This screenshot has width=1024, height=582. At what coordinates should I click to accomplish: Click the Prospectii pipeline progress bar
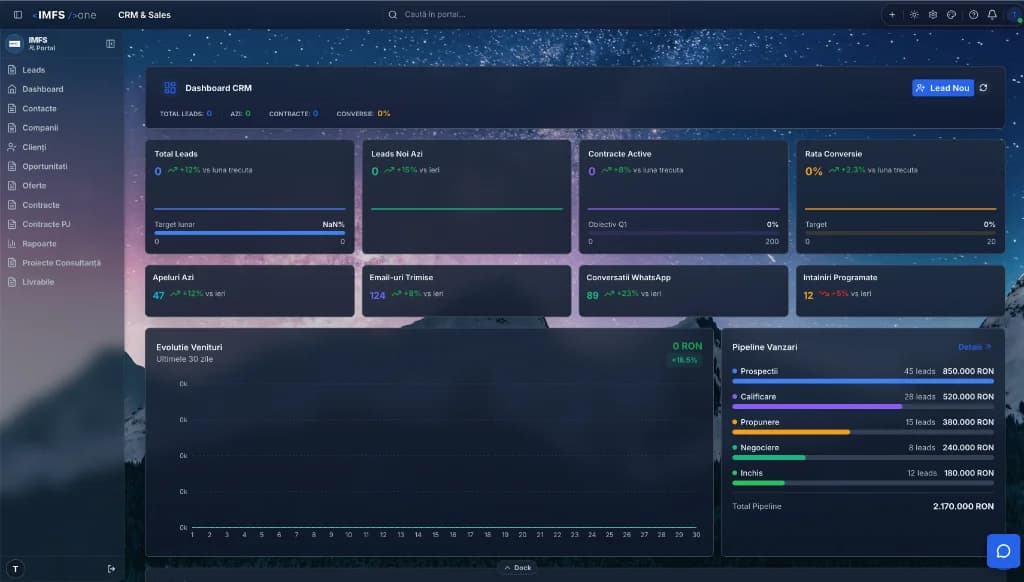pos(863,381)
